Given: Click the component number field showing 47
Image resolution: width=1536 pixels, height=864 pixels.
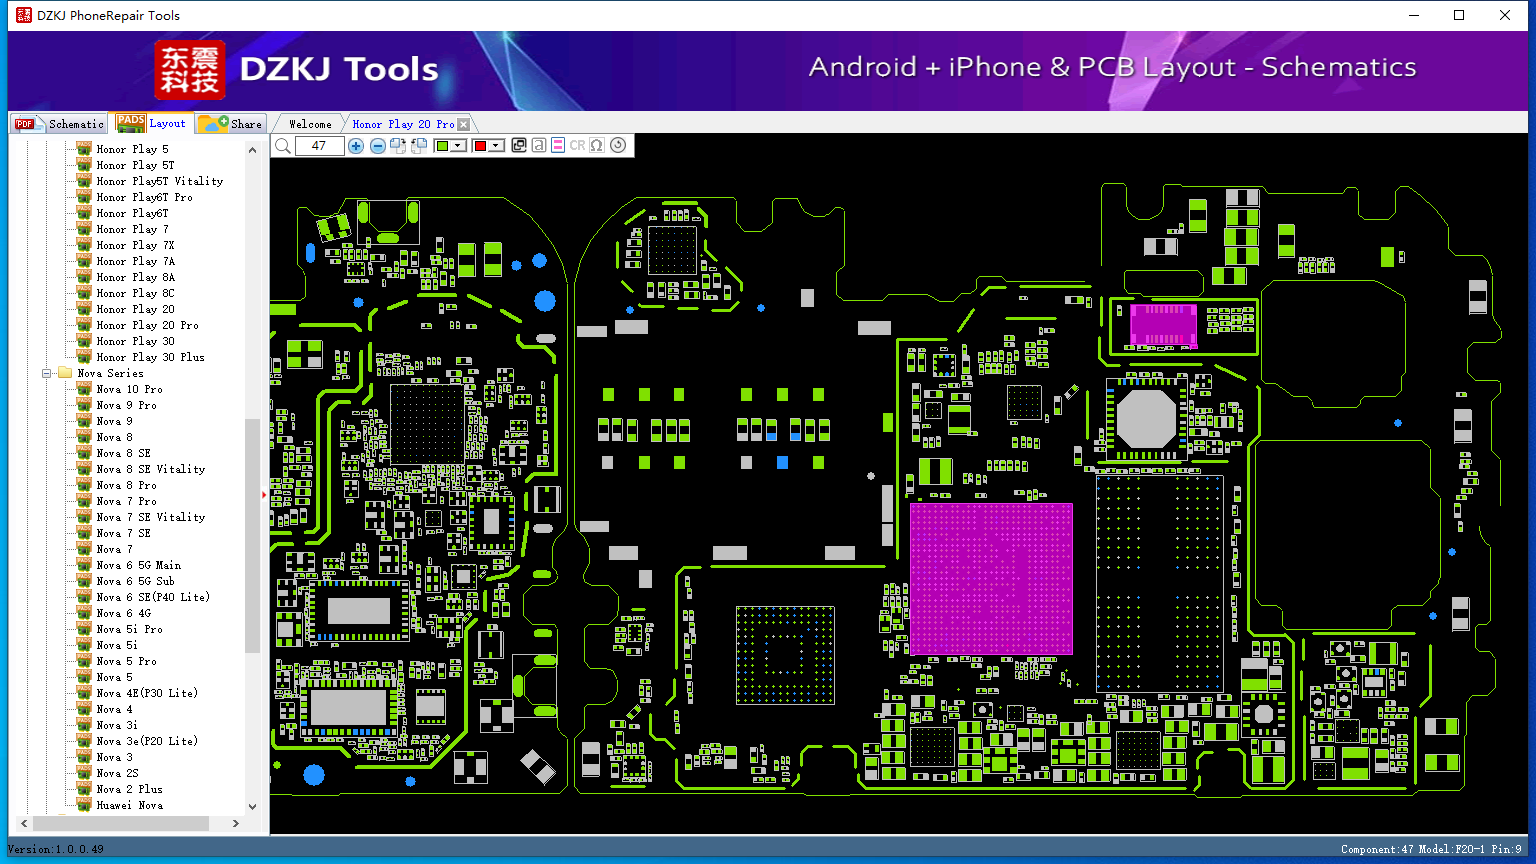Looking at the screenshot, I should (319, 146).
